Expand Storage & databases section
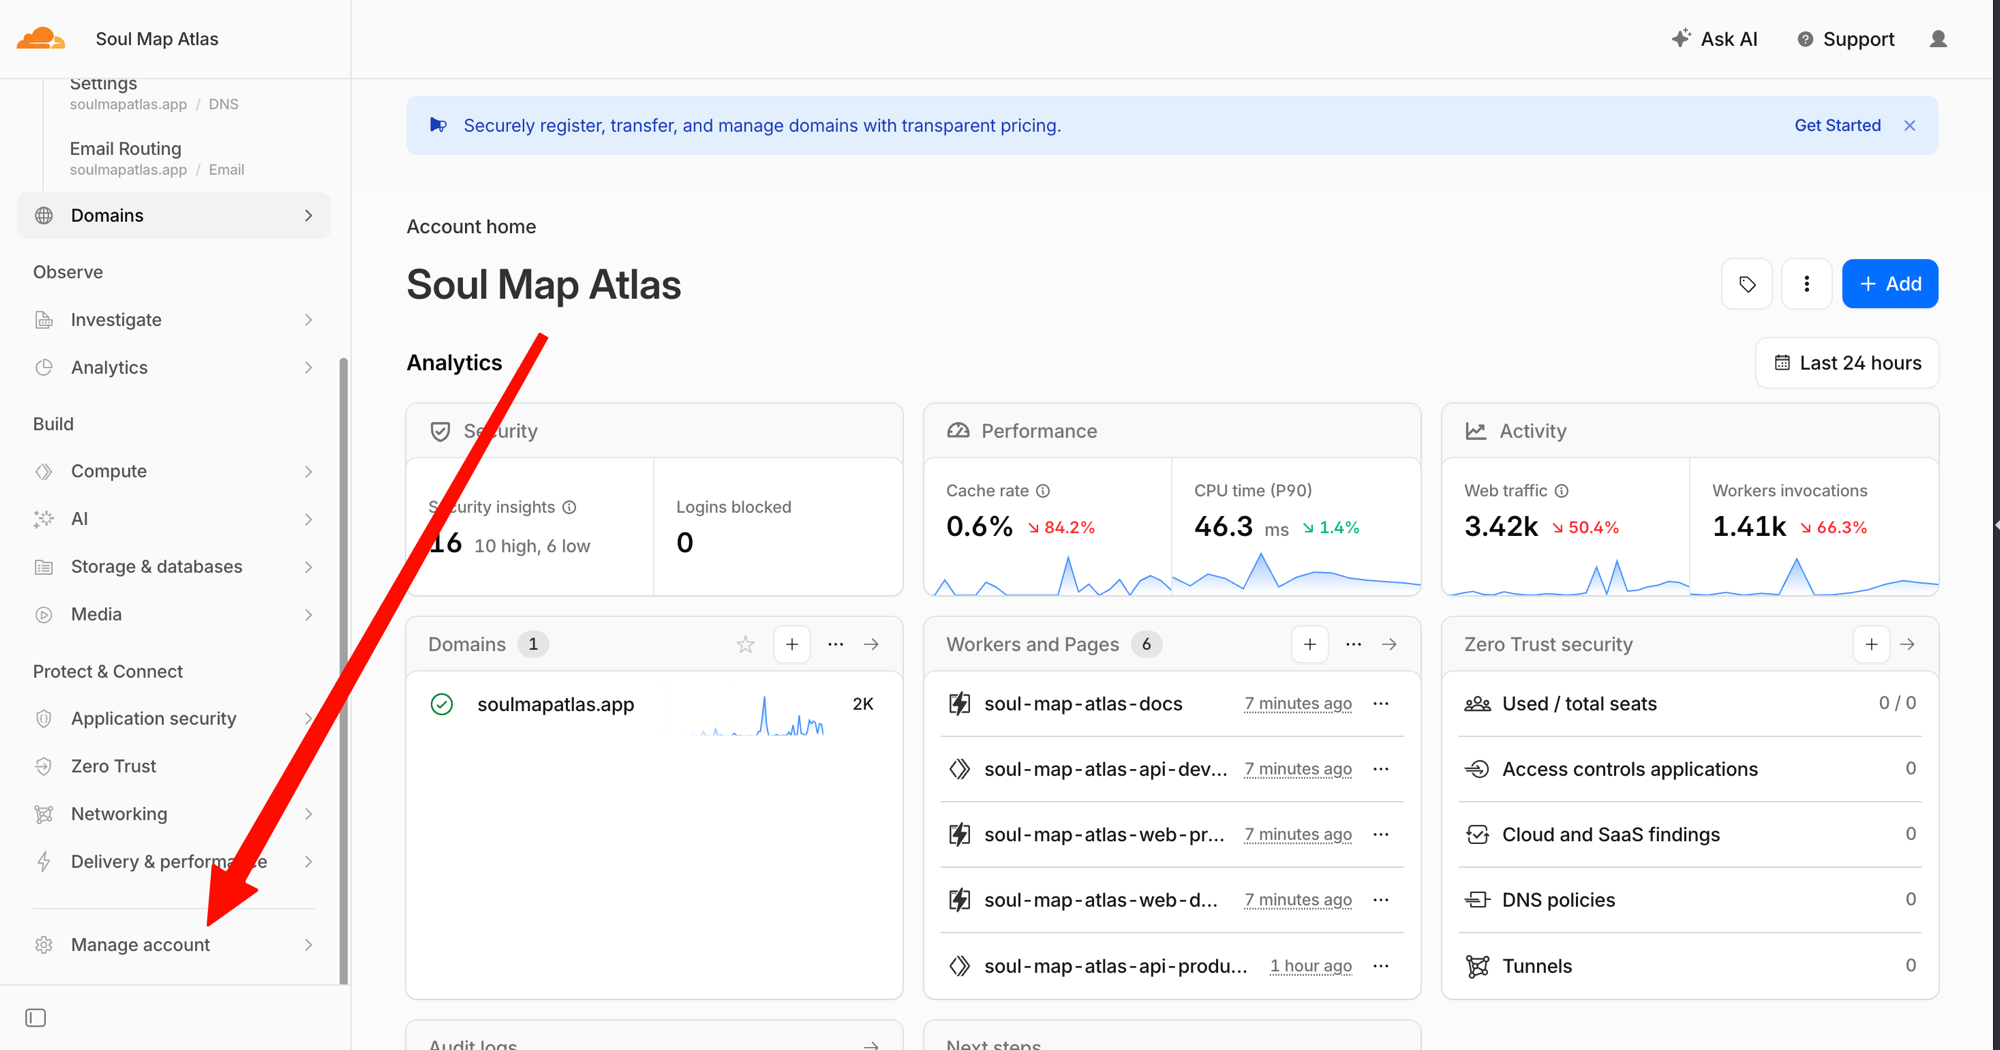This screenshot has width=2000, height=1050. pyautogui.click(x=174, y=567)
